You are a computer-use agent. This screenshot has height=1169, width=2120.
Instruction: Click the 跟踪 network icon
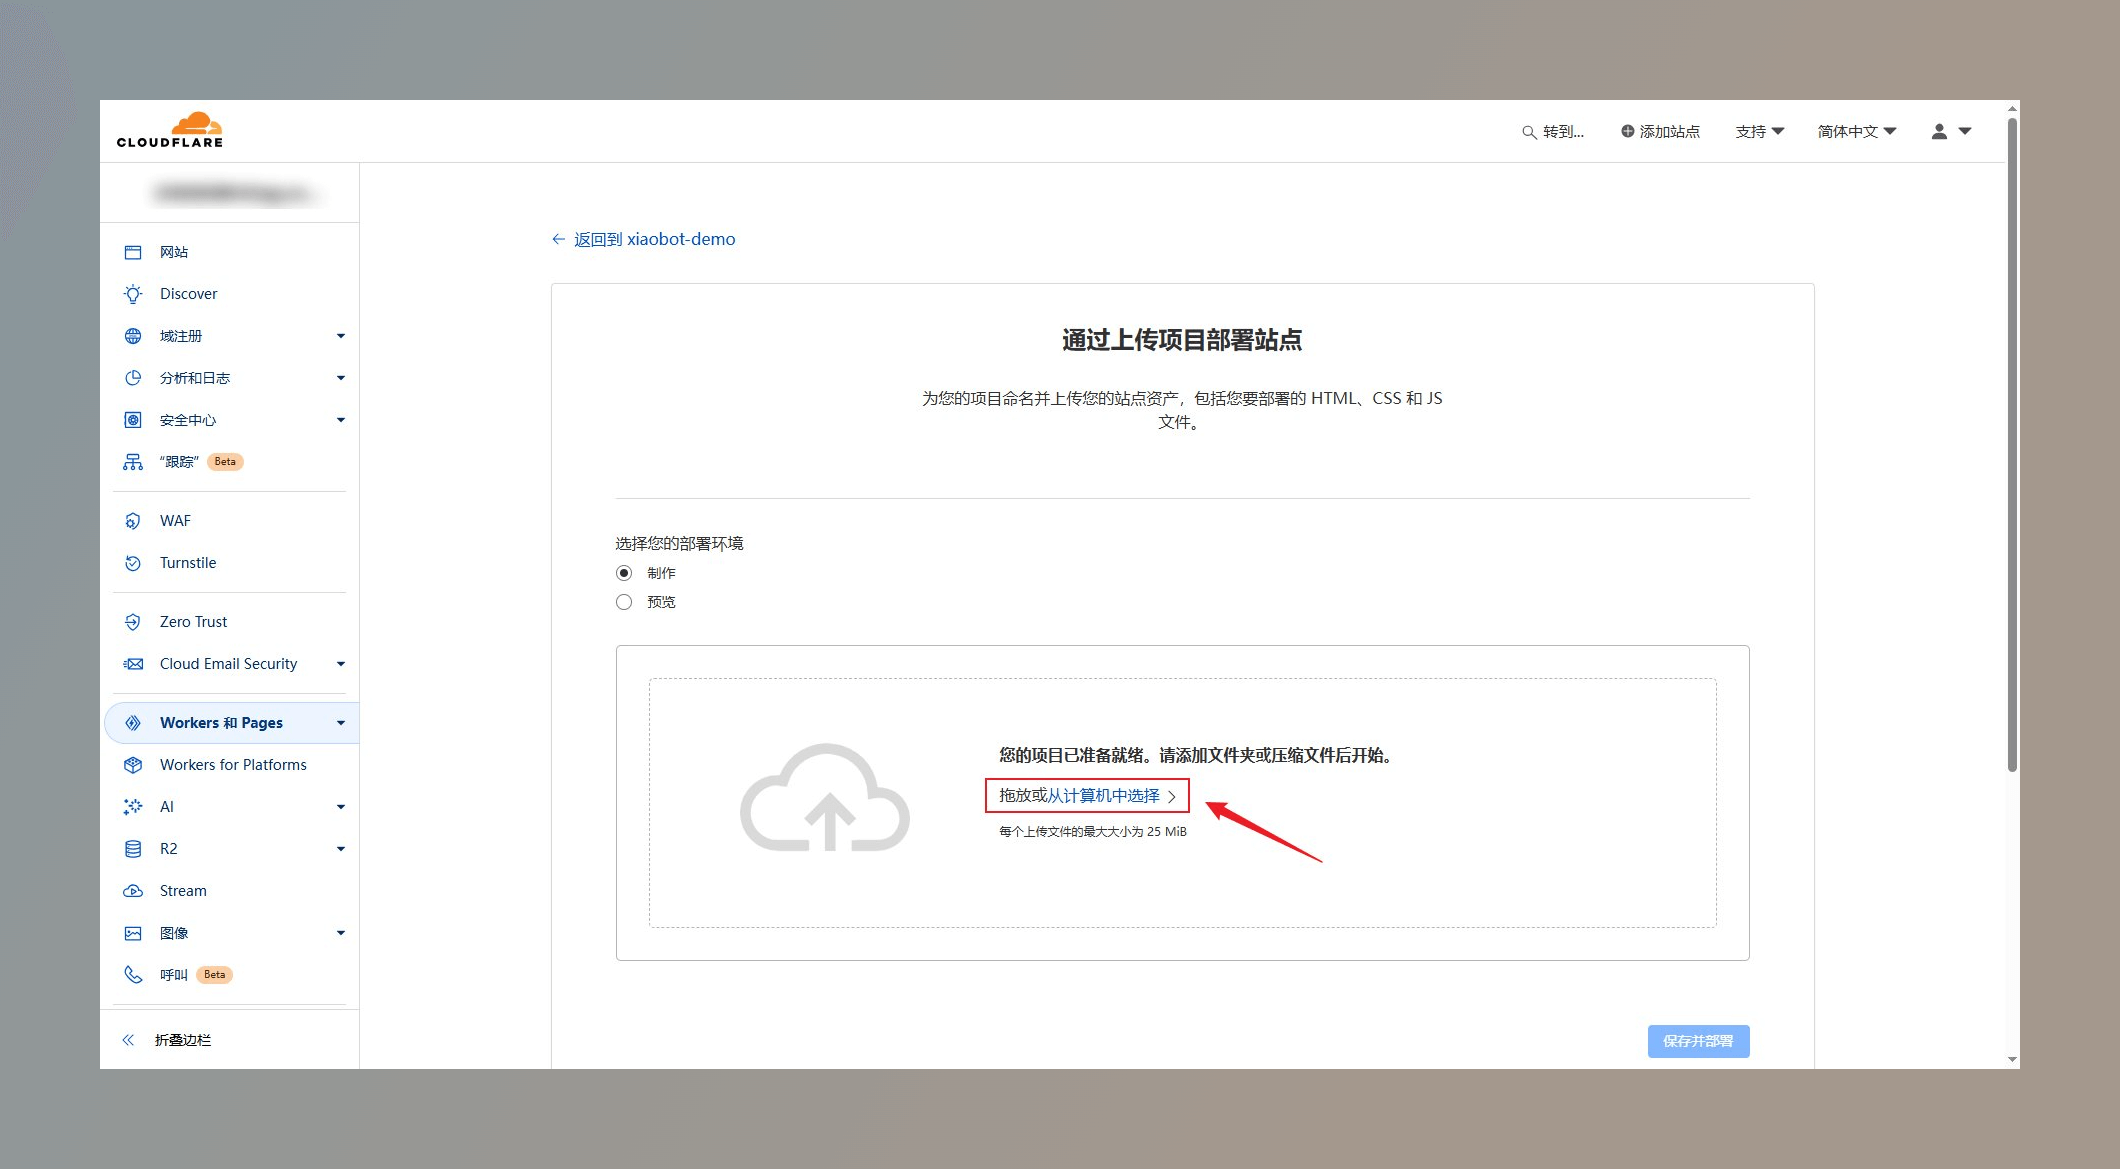[133, 462]
